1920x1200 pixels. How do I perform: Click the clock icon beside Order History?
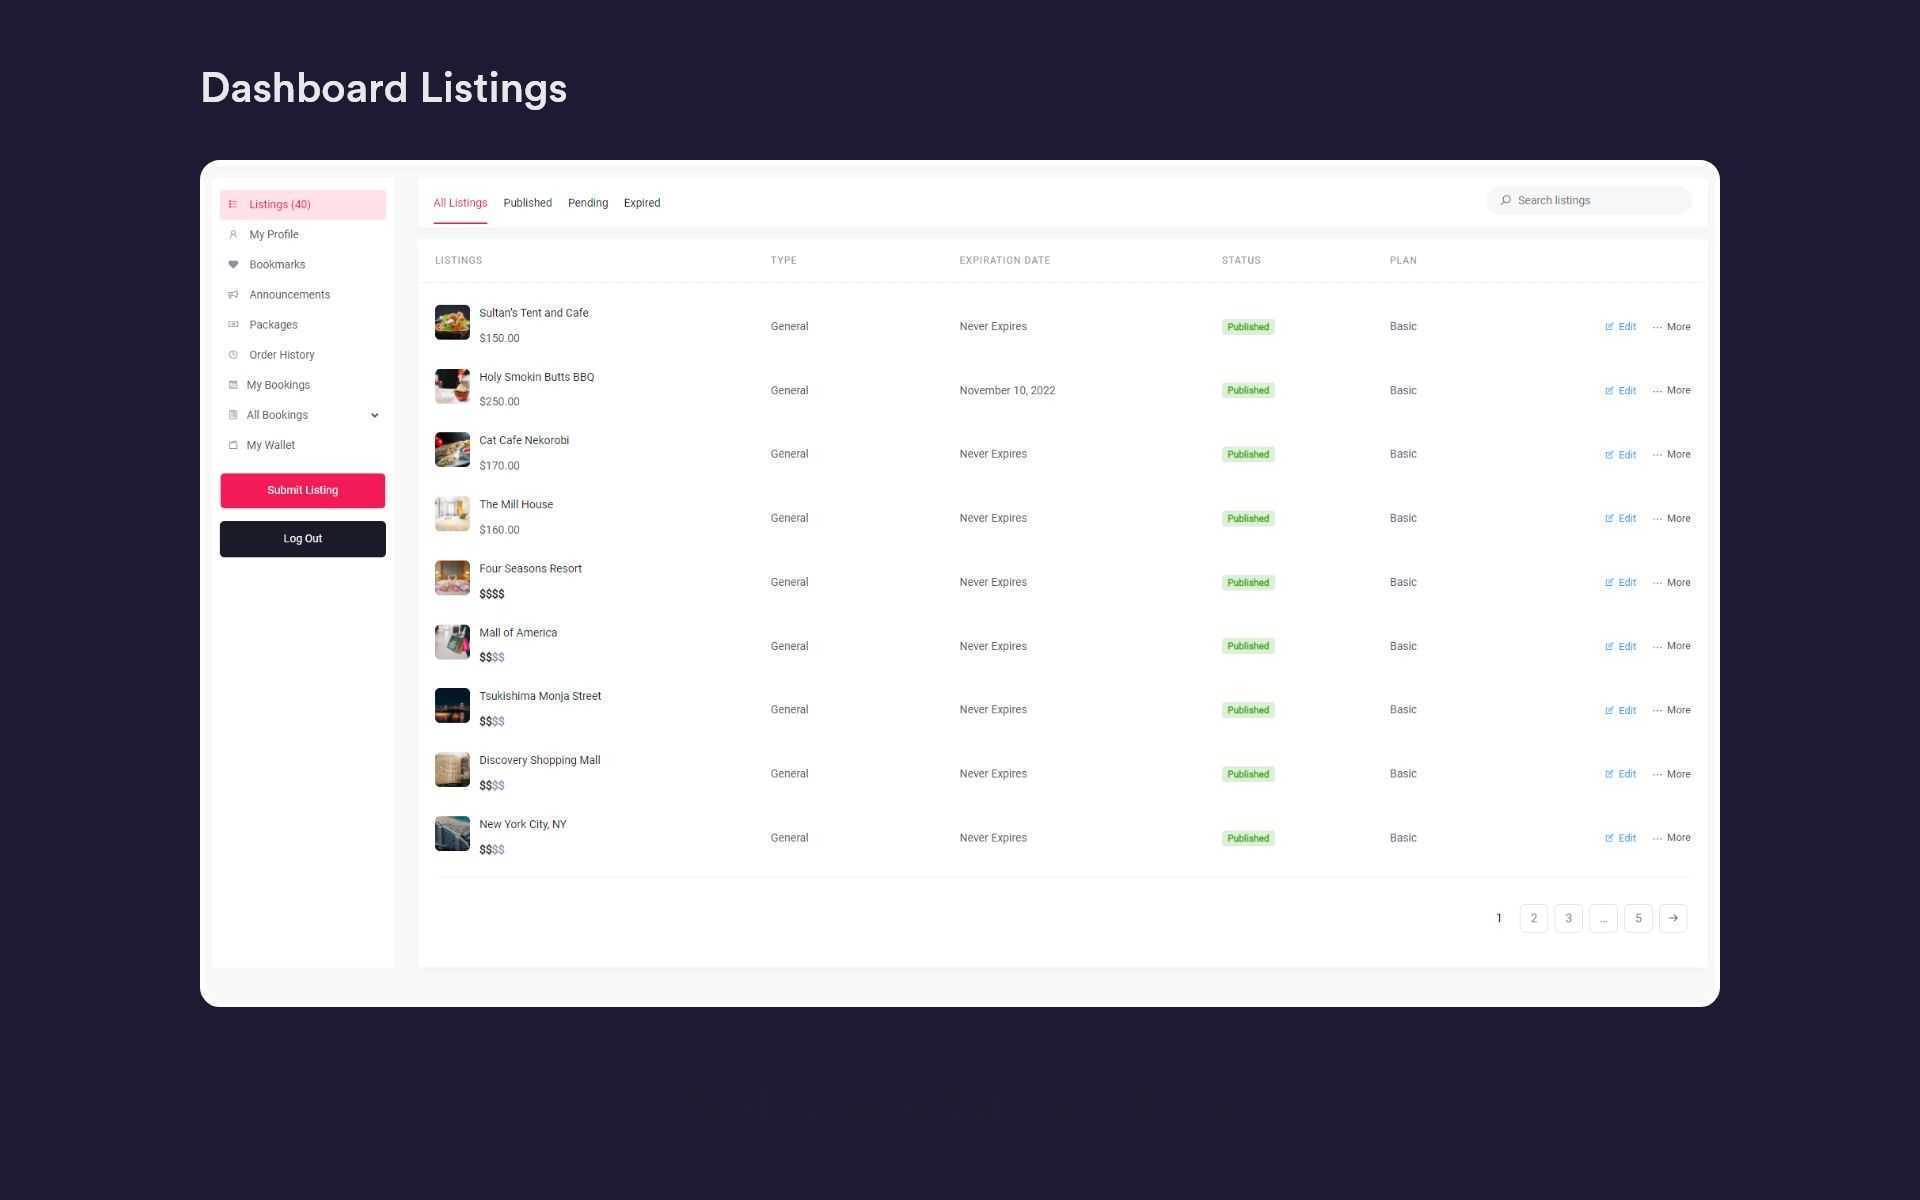pos(233,355)
